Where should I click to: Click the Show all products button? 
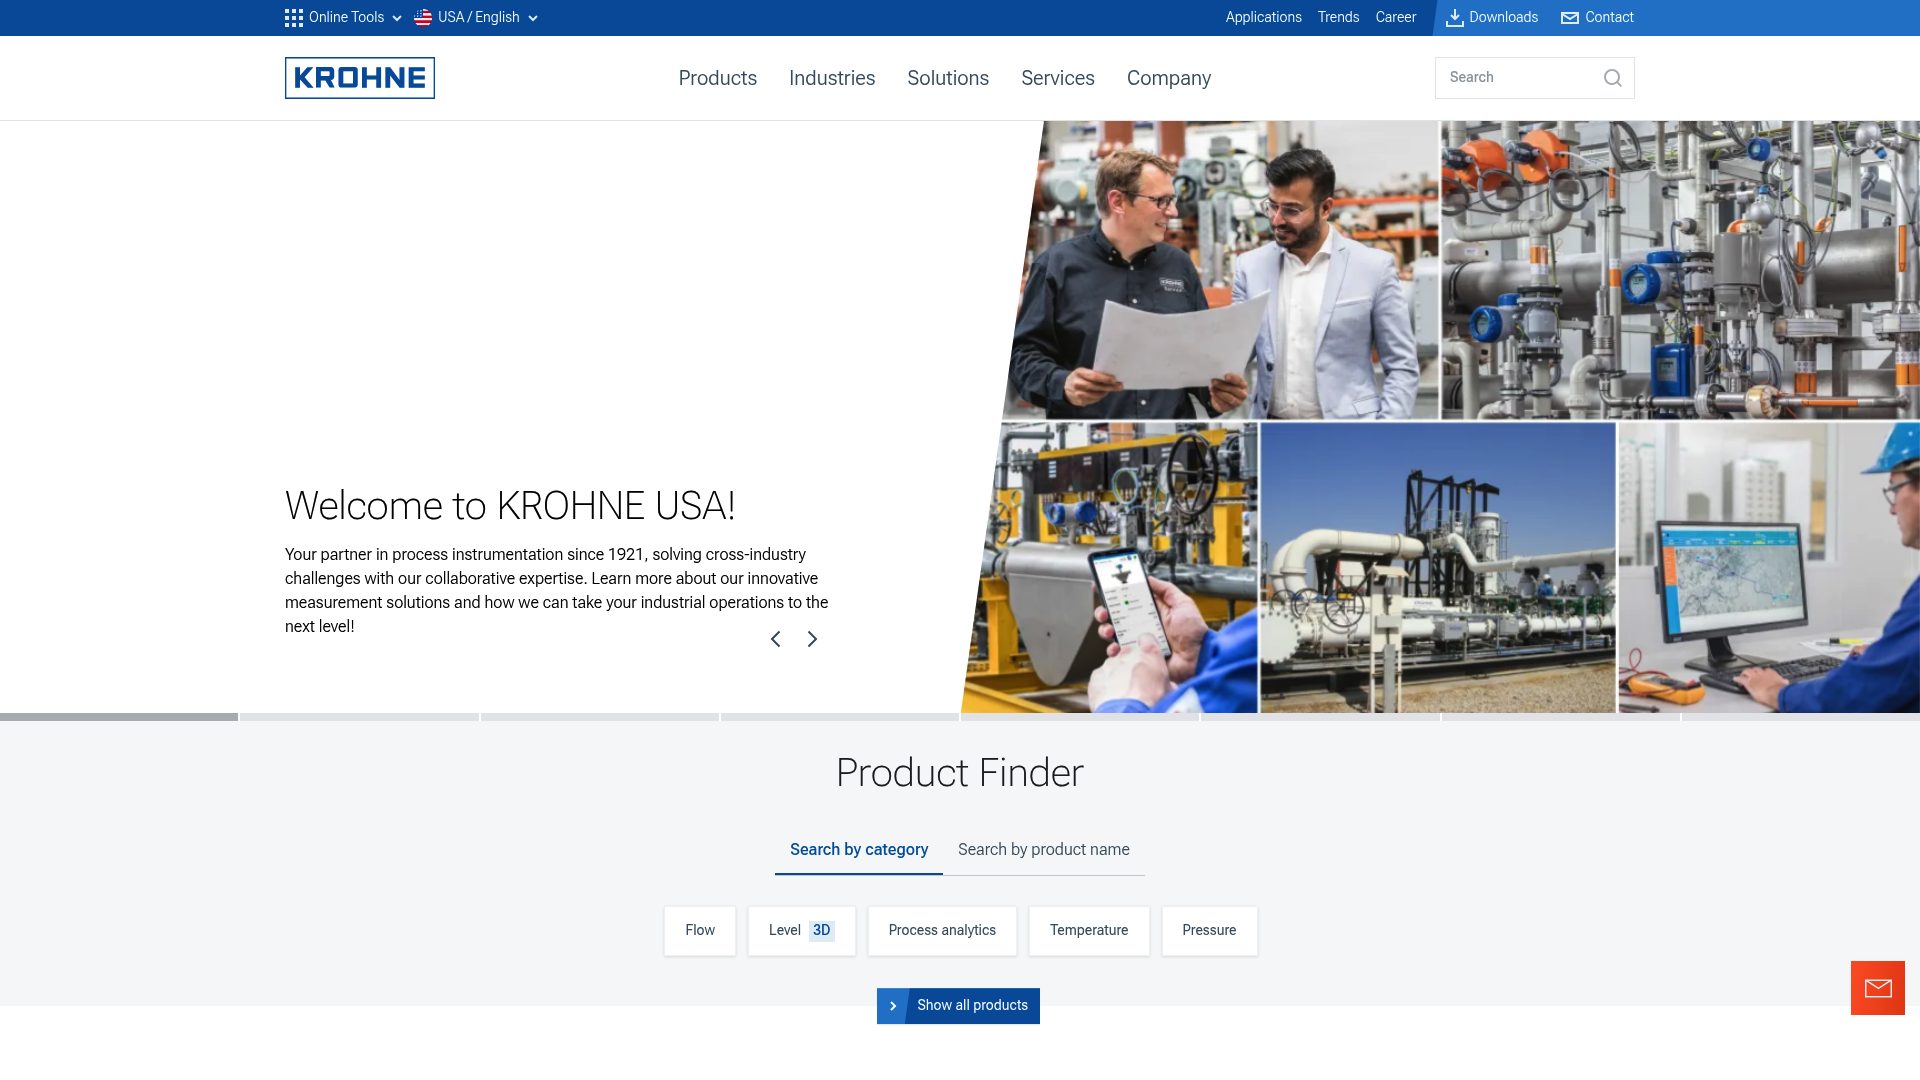[957, 1005]
